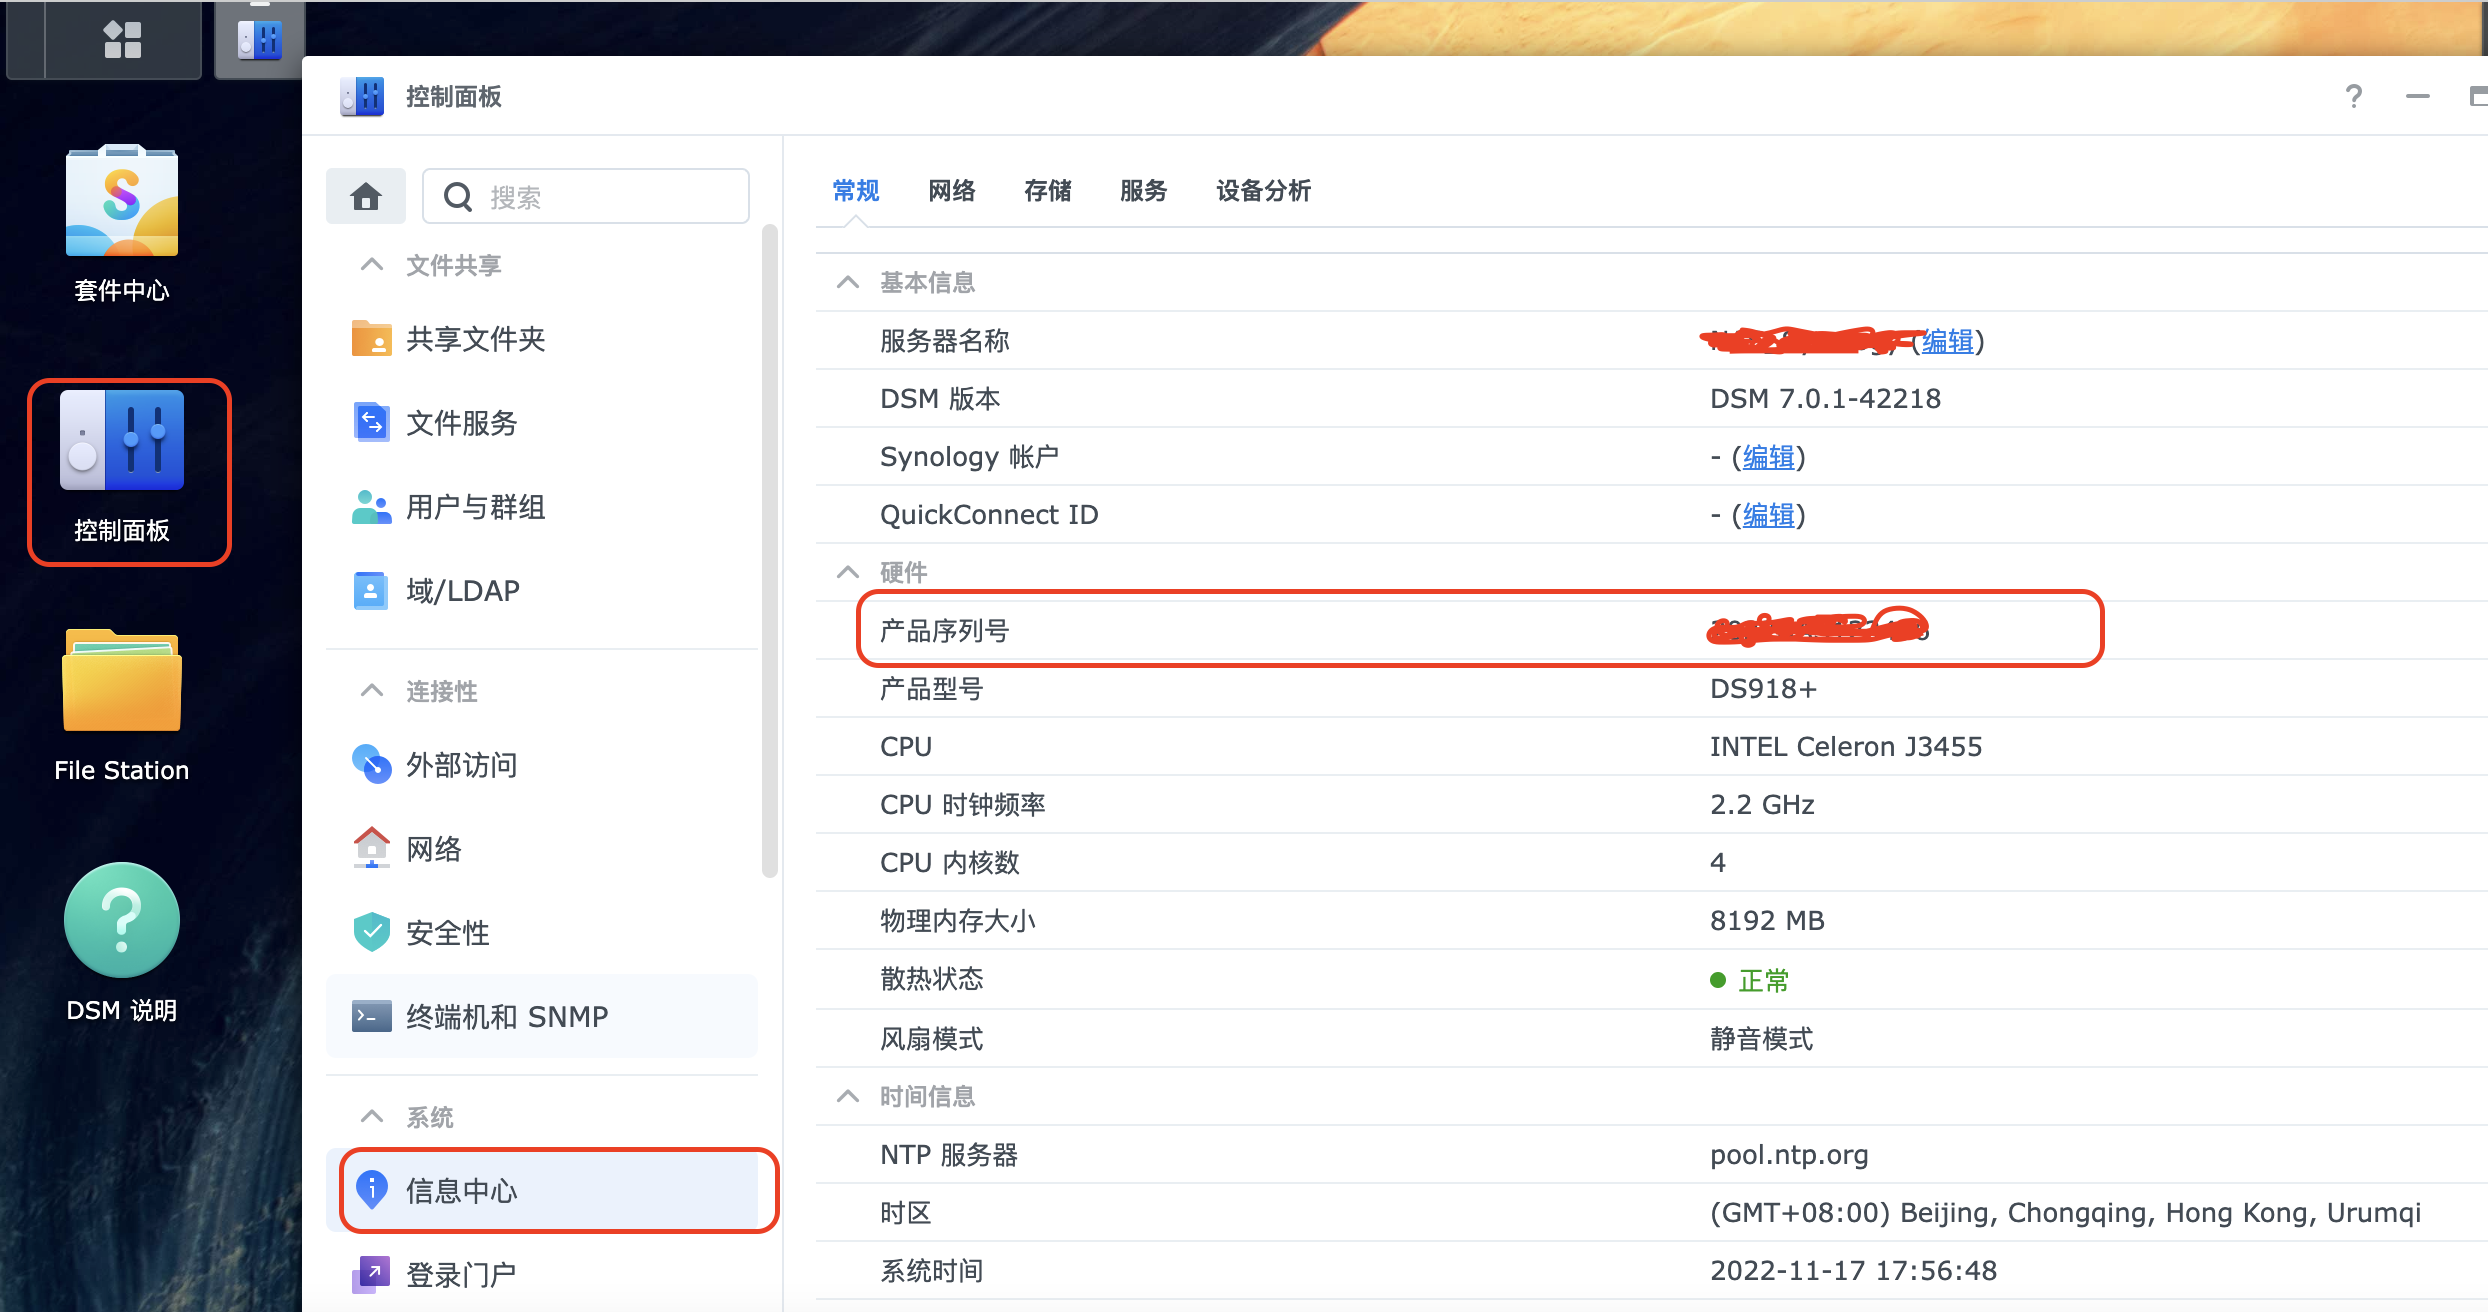Viewport: 2488px width, 1312px height.
Task: Click the 8192 MB memory value
Action: (x=1767, y=921)
